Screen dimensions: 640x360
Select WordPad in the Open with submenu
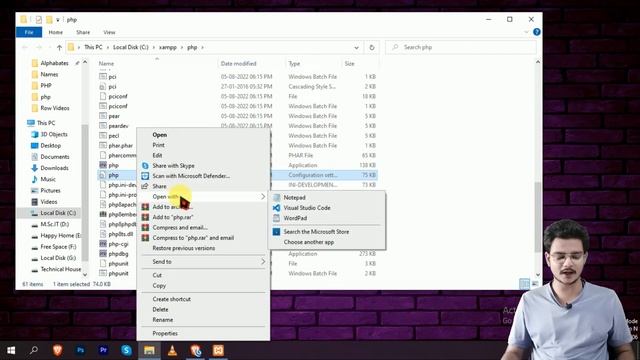pos(295,218)
